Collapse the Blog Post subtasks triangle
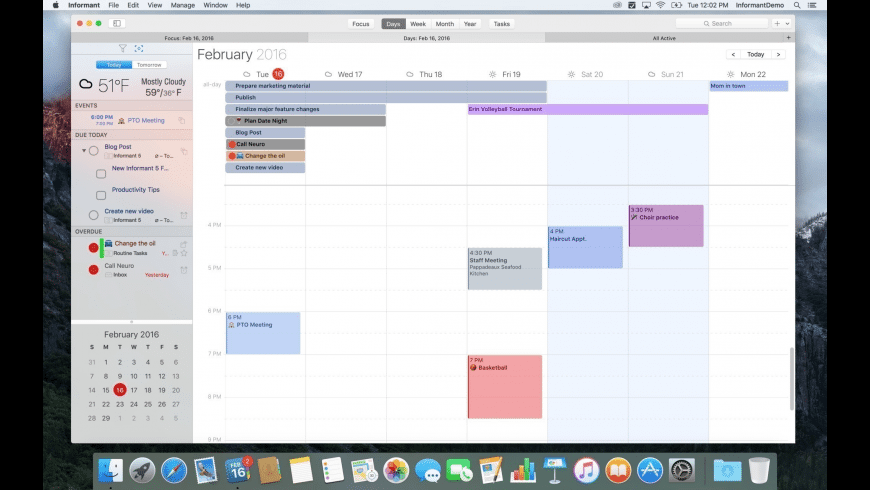This screenshot has height=490, width=870. 84,150
